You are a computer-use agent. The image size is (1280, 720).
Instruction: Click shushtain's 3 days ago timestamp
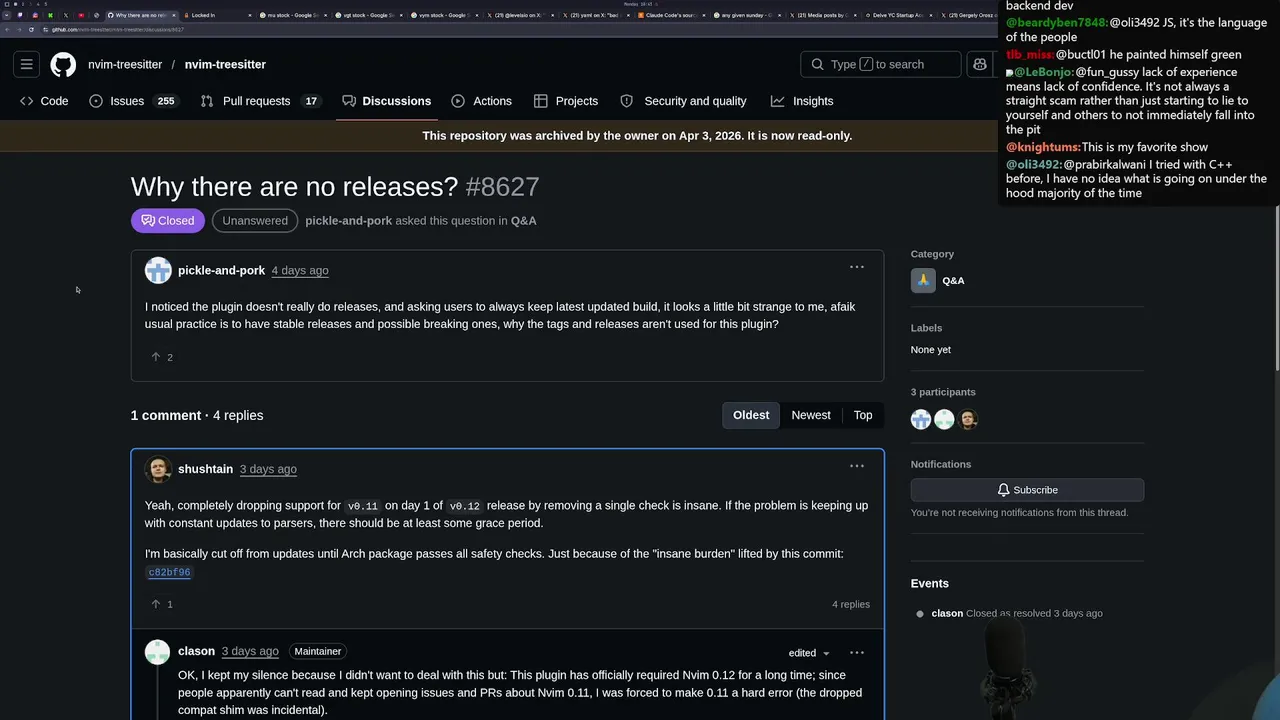(x=268, y=469)
